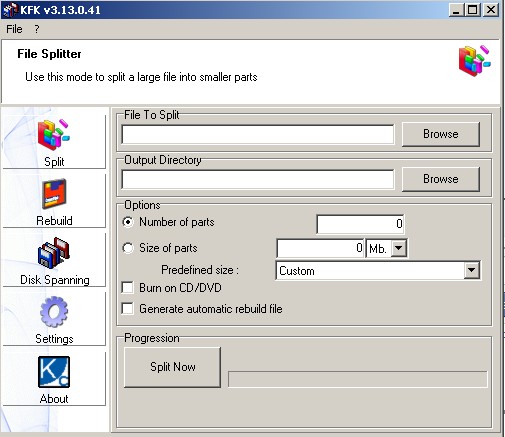The width and height of the screenshot is (505, 437).
Task: Click the KFK title bar app icon
Action: point(10,10)
